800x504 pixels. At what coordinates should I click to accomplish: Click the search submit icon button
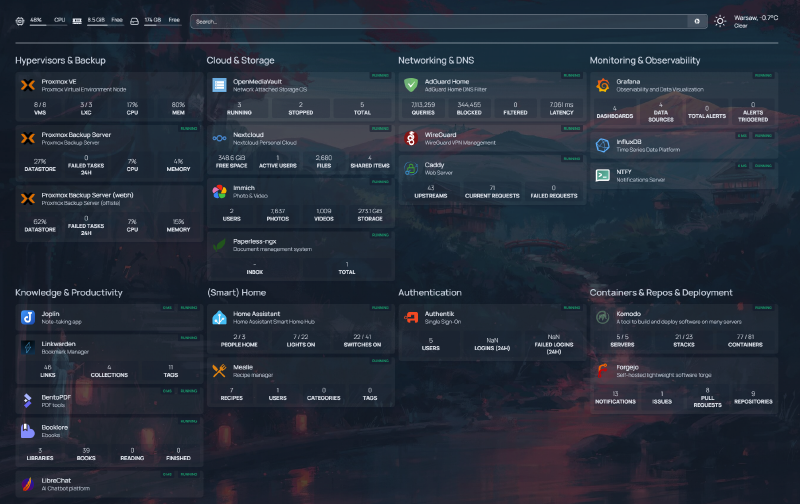697,21
